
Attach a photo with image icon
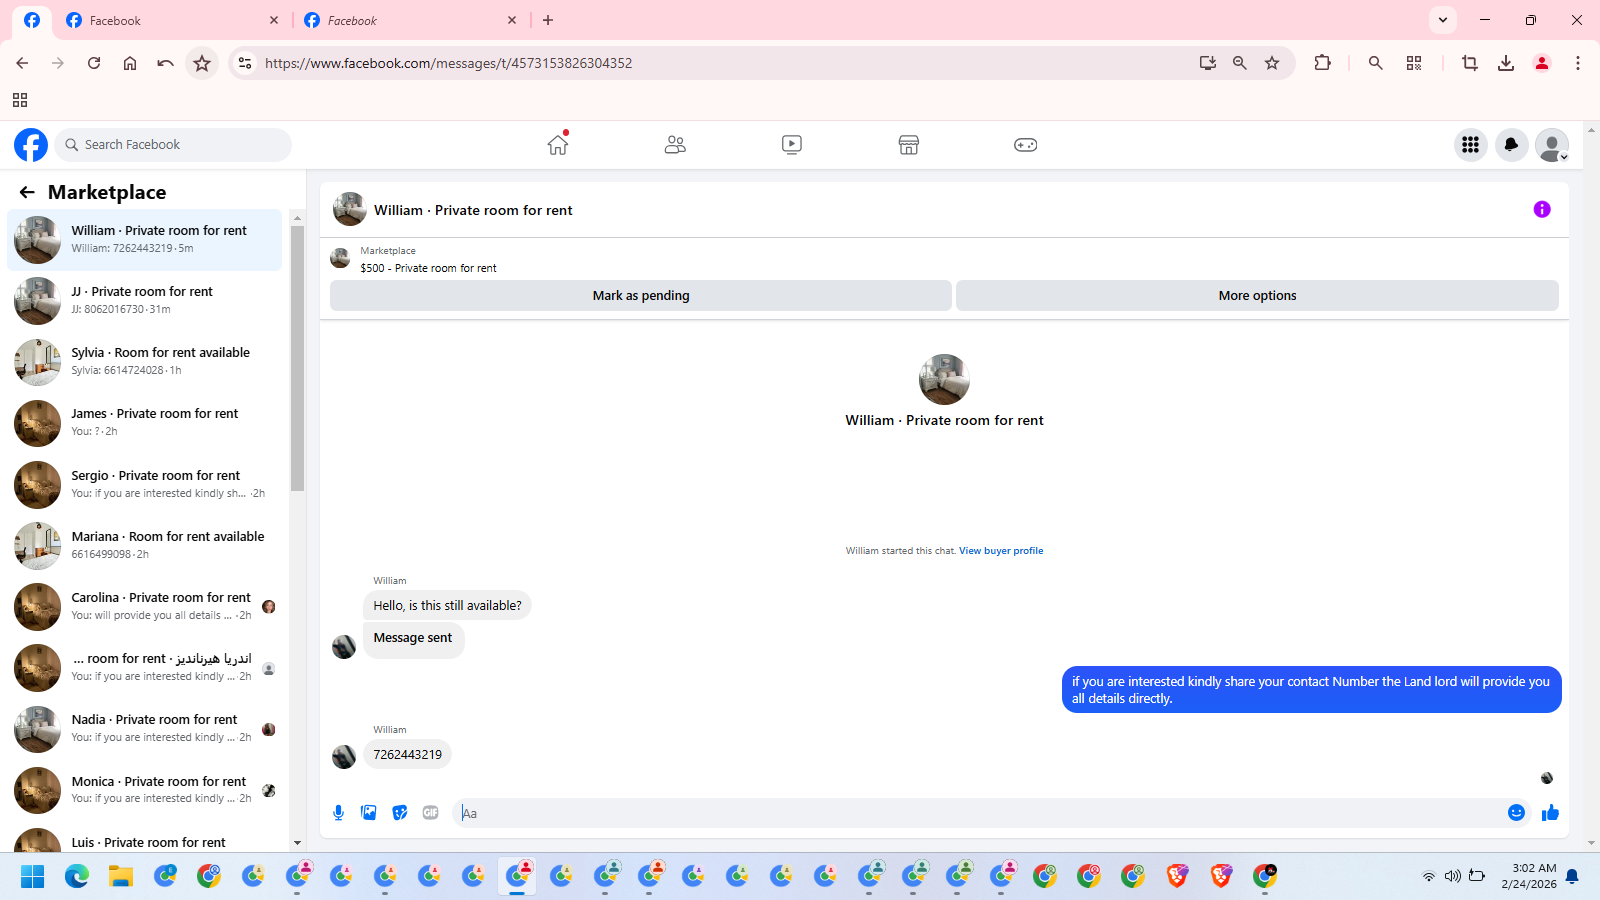pyautogui.click(x=369, y=813)
